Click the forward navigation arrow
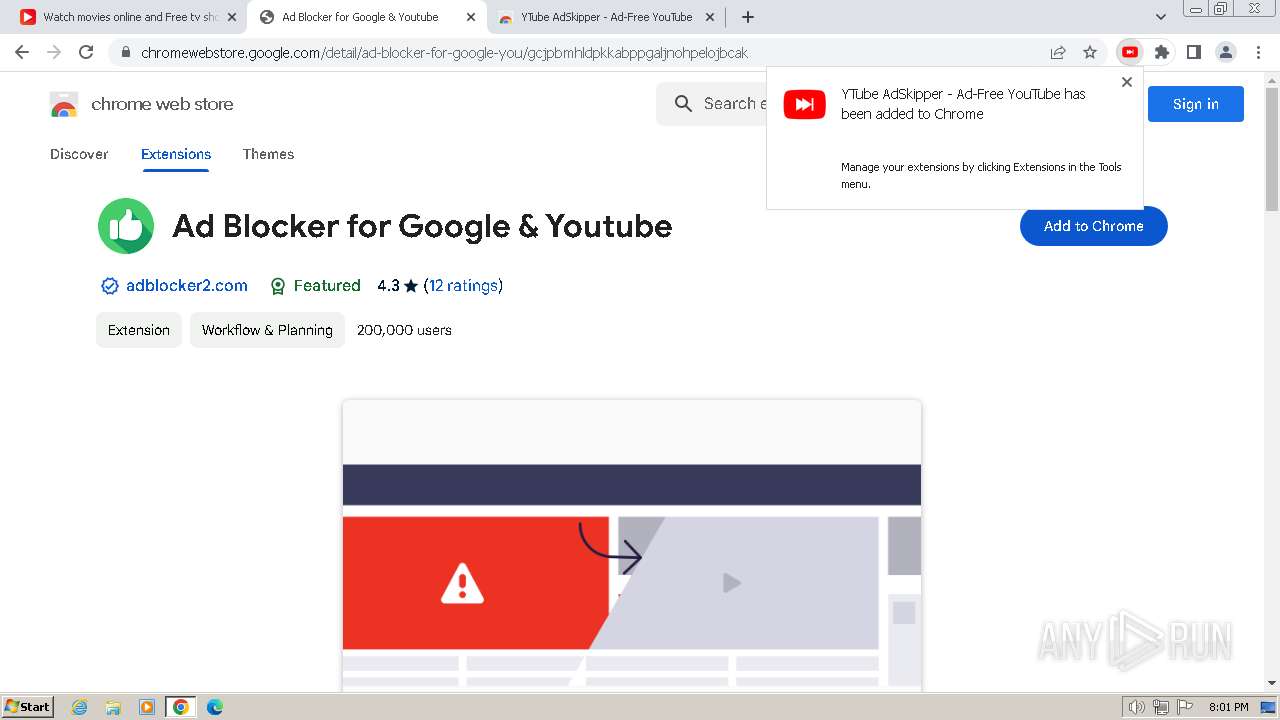 tap(54, 52)
